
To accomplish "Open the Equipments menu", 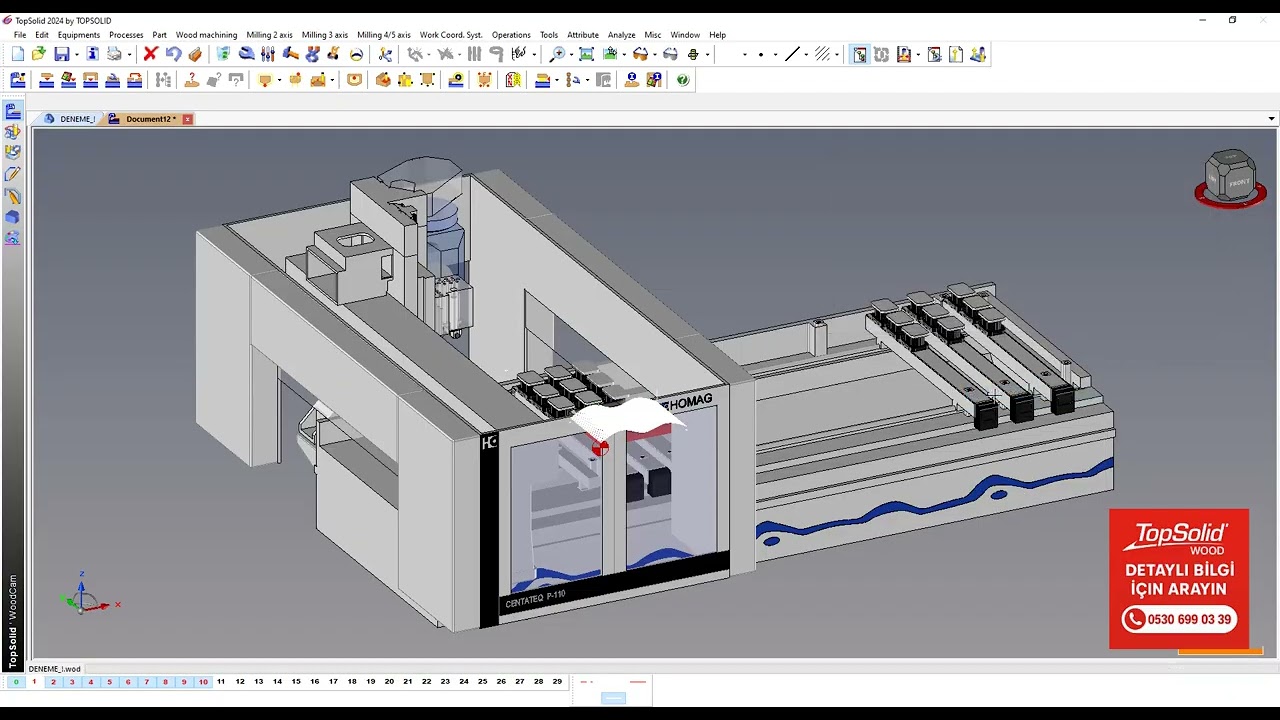I will coord(79,35).
